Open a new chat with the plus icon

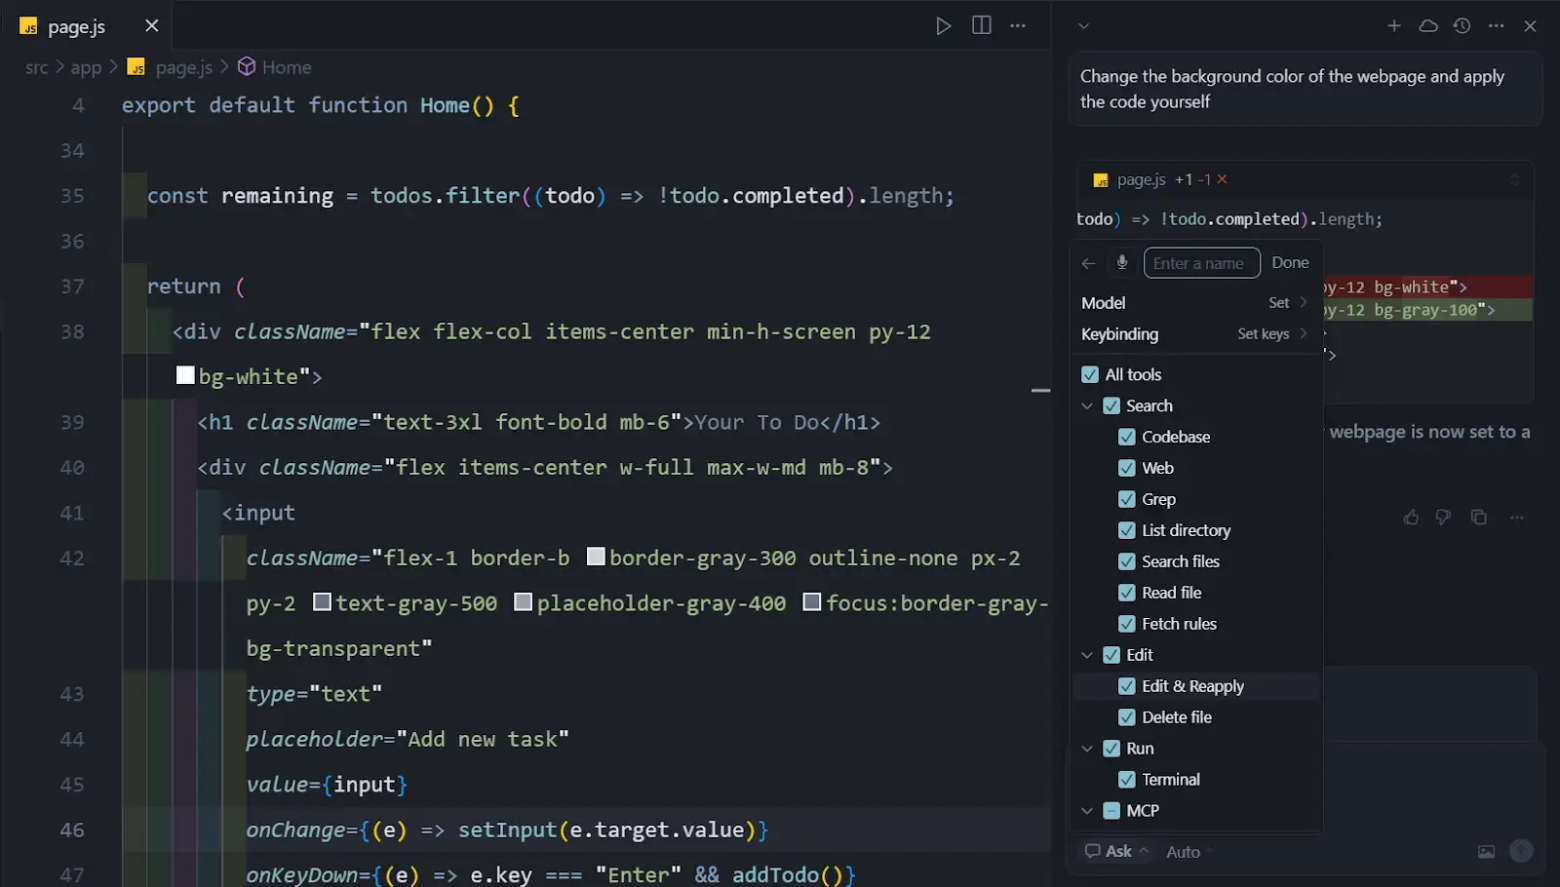(1394, 26)
